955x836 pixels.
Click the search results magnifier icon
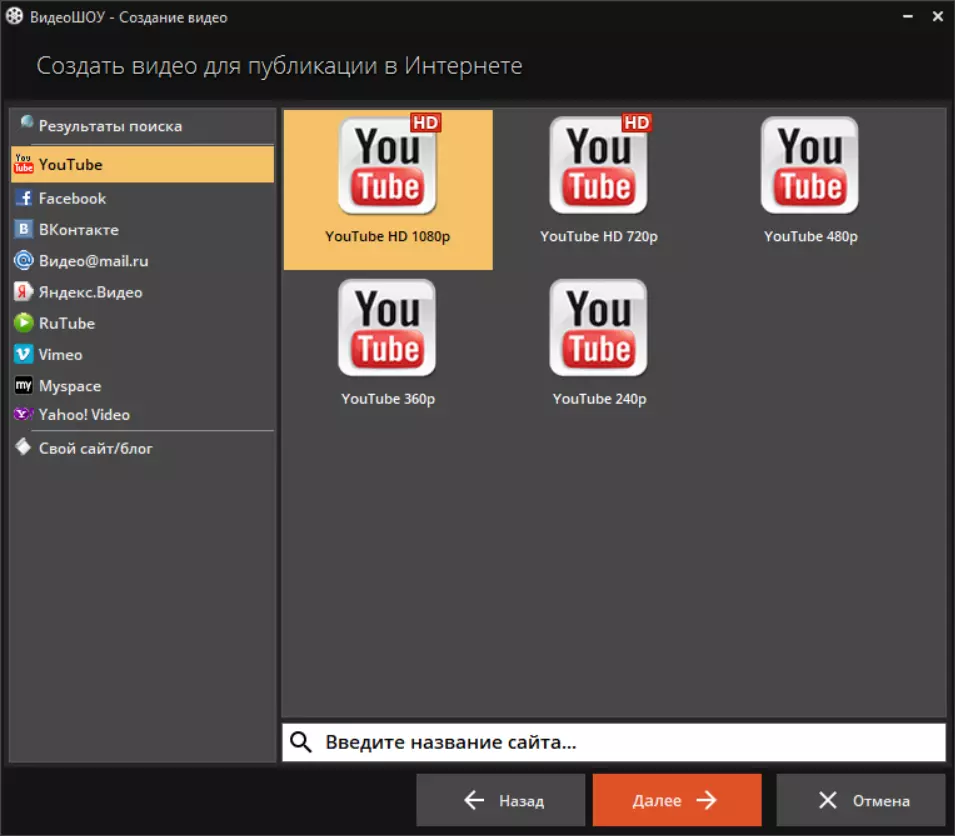tap(26, 122)
